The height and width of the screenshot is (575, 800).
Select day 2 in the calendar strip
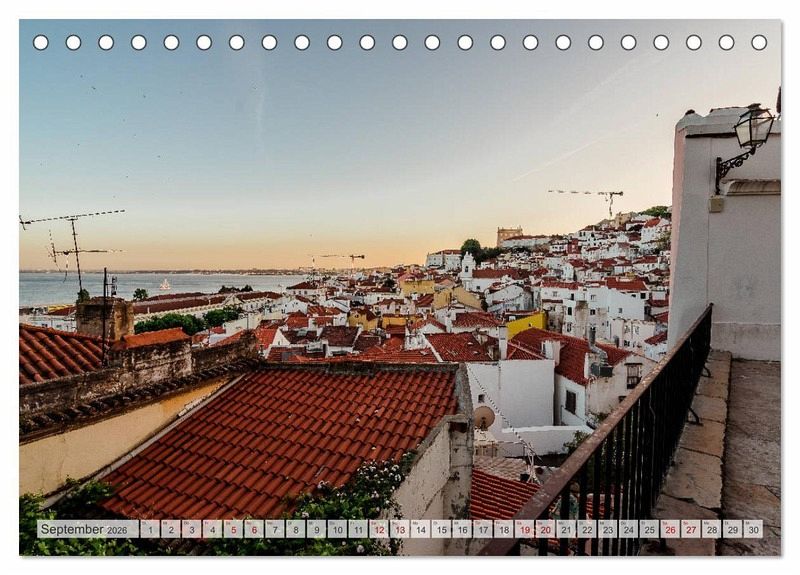coord(170,529)
